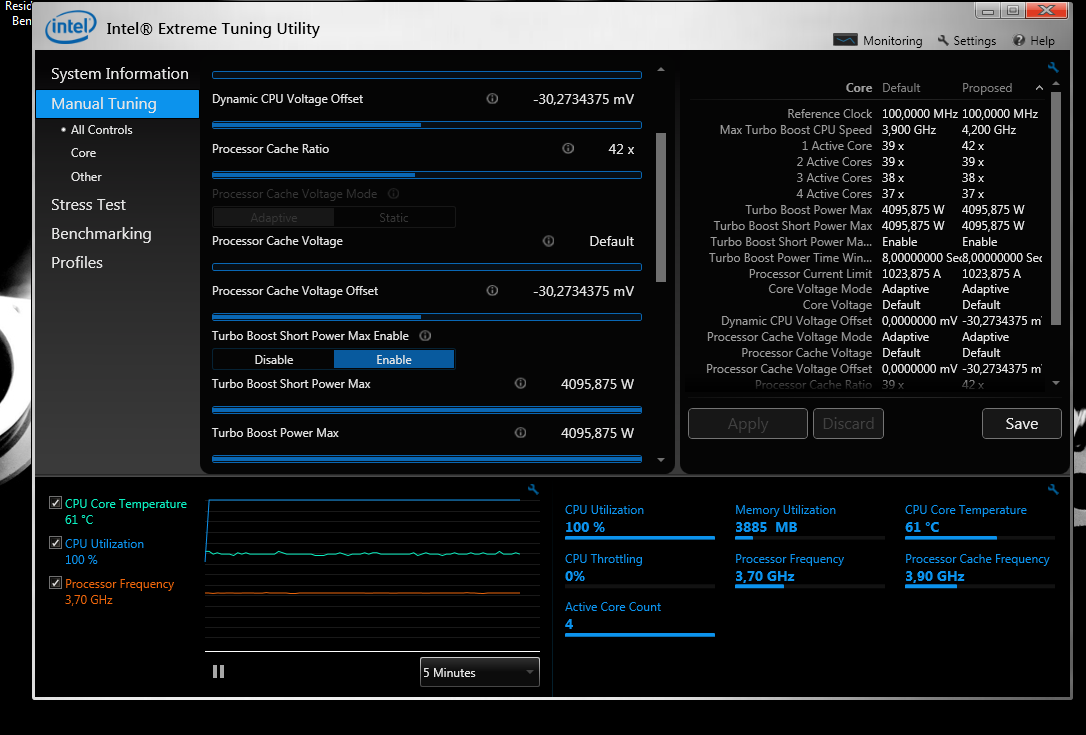Open Benchmarking section
Viewport: 1086px width, 735px height.
[x=101, y=233]
